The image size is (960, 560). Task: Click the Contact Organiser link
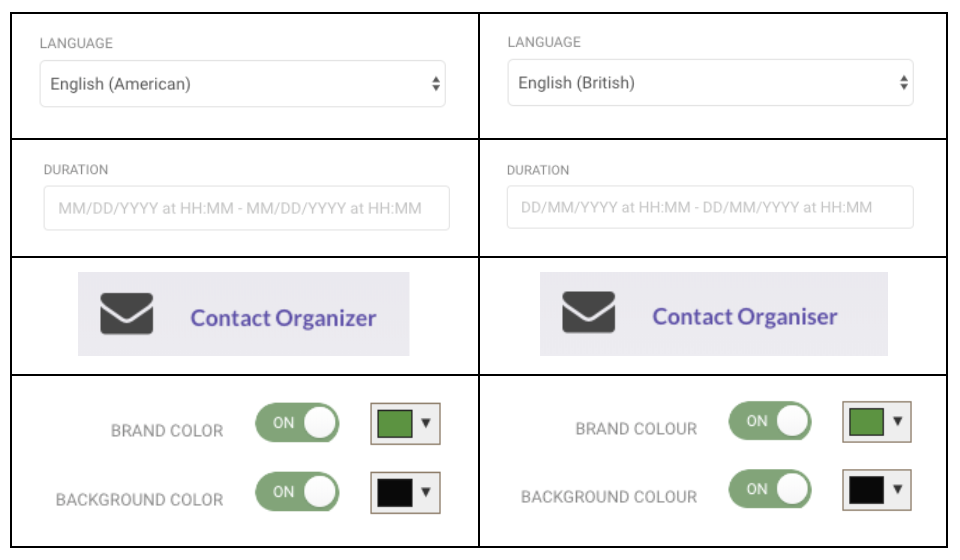click(x=744, y=316)
